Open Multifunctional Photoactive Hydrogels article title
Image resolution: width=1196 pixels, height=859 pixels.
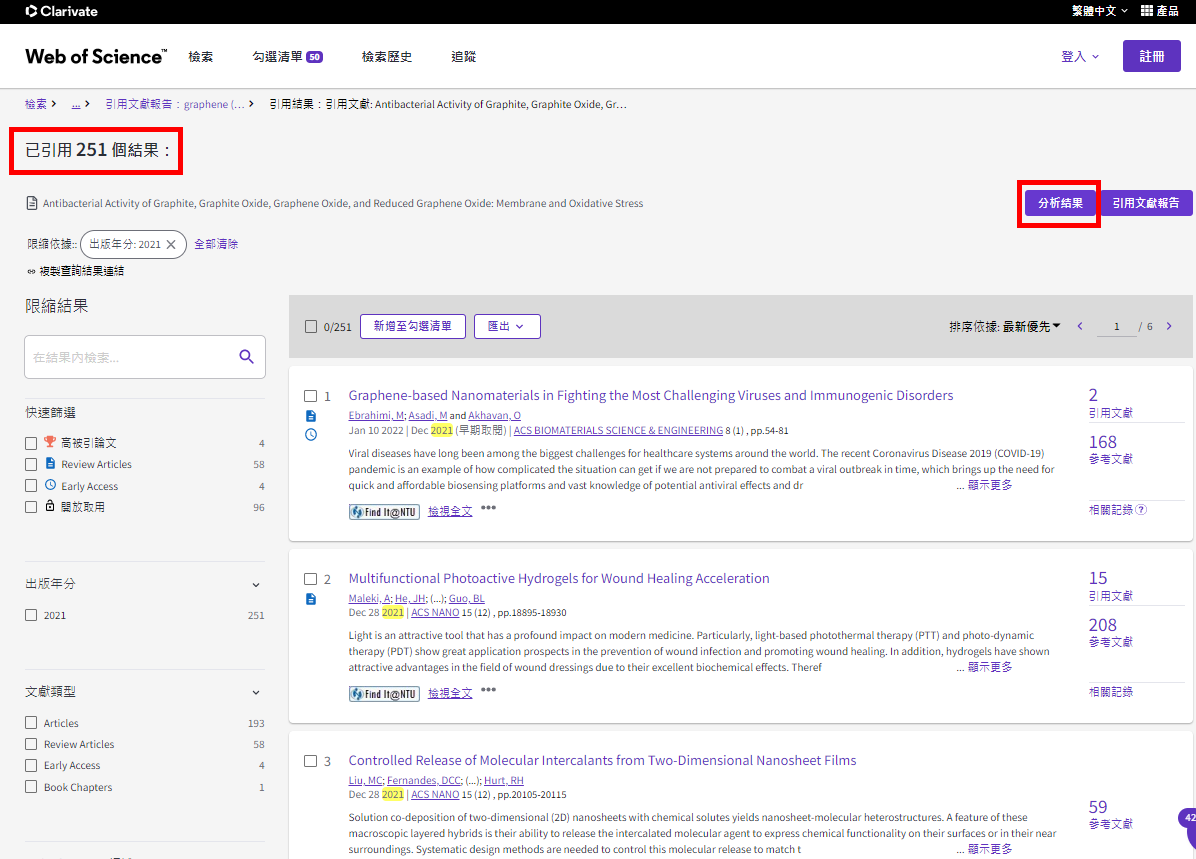559,578
